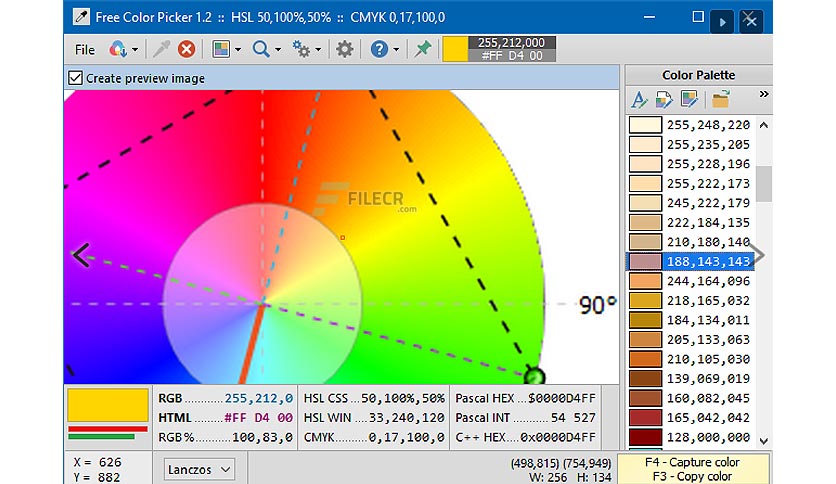Screen dimensions: 836x484
Task: Click the palette scrollbar up arrow
Action: tap(763, 125)
